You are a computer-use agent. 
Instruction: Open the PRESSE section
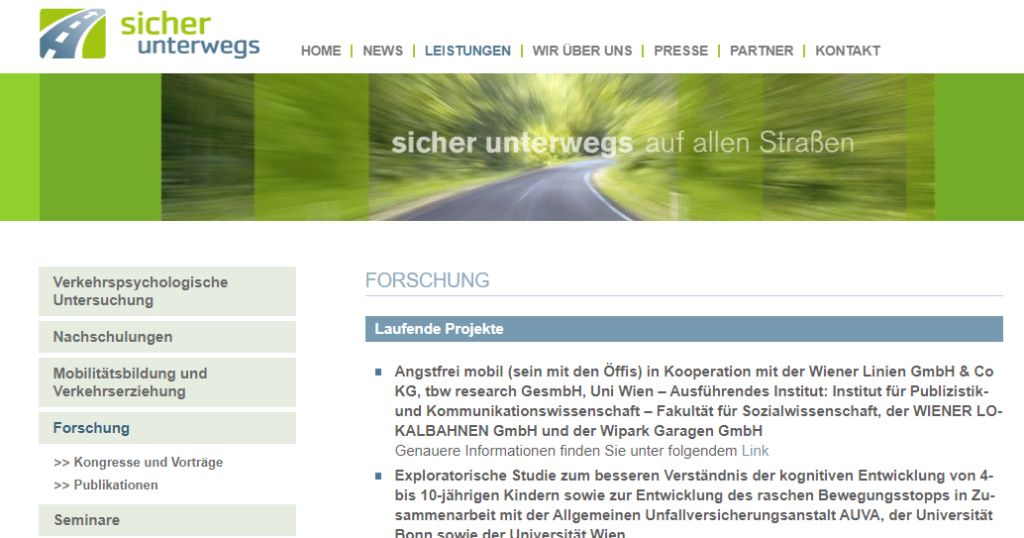click(x=680, y=51)
